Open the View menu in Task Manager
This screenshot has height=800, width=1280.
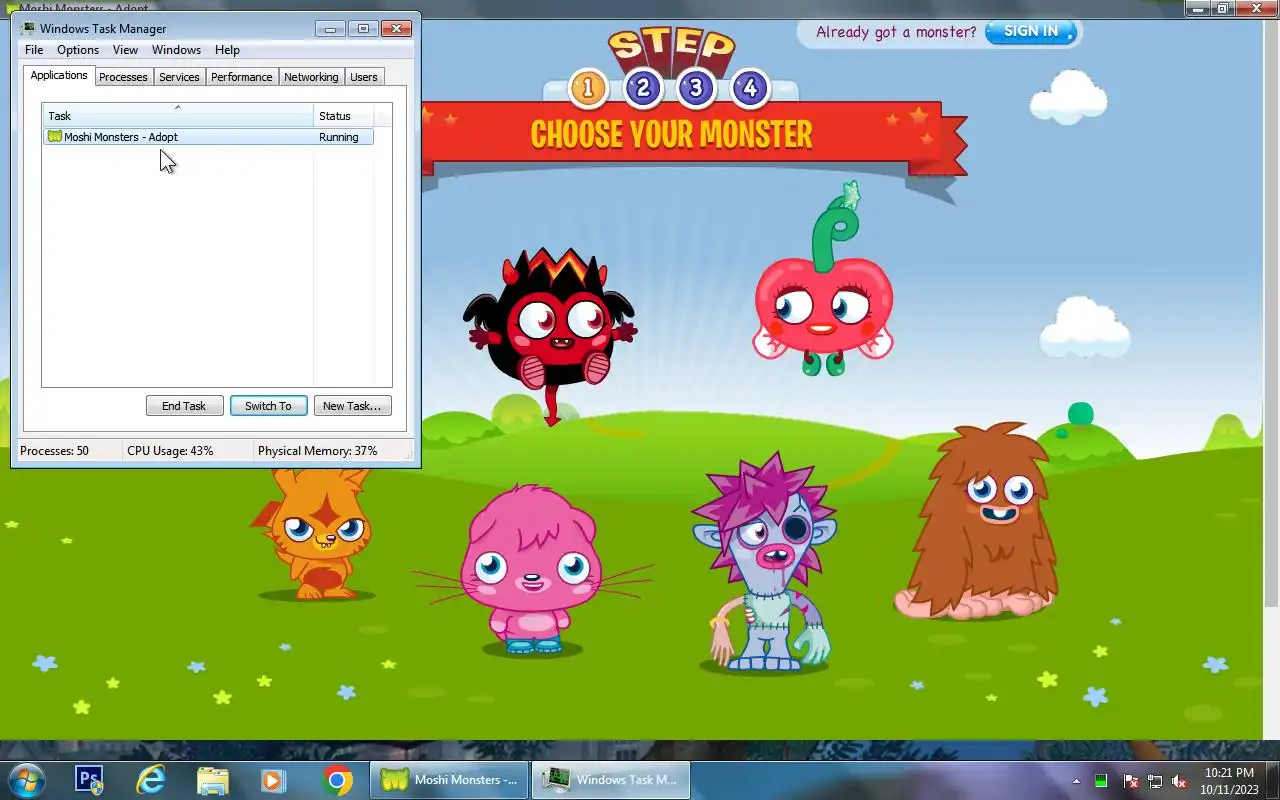pyautogui.click(x=125, y=50)
